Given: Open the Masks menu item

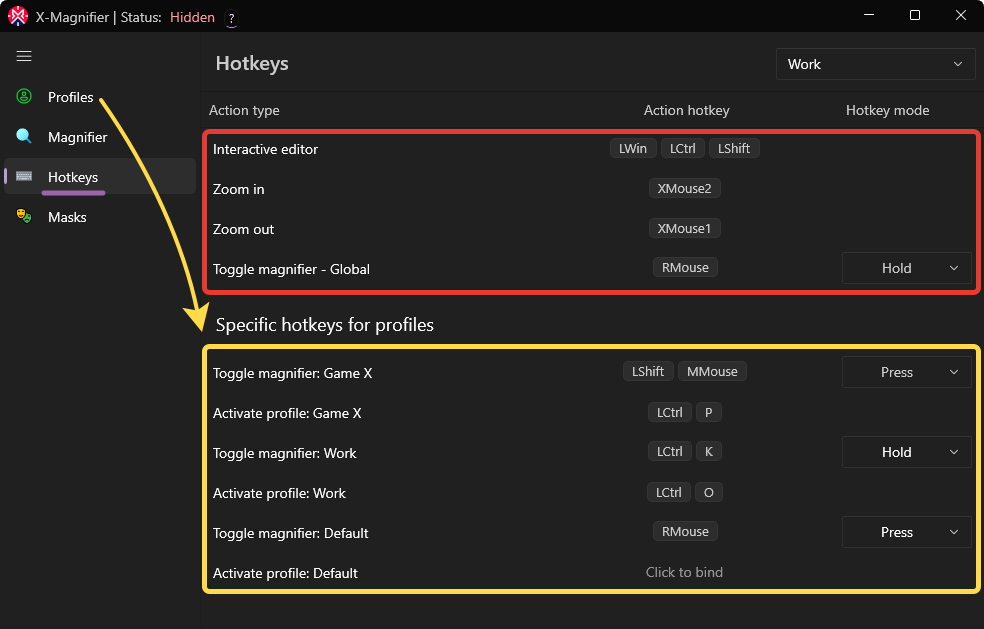Looking at the screenshot, I should (x=67, y=217).
